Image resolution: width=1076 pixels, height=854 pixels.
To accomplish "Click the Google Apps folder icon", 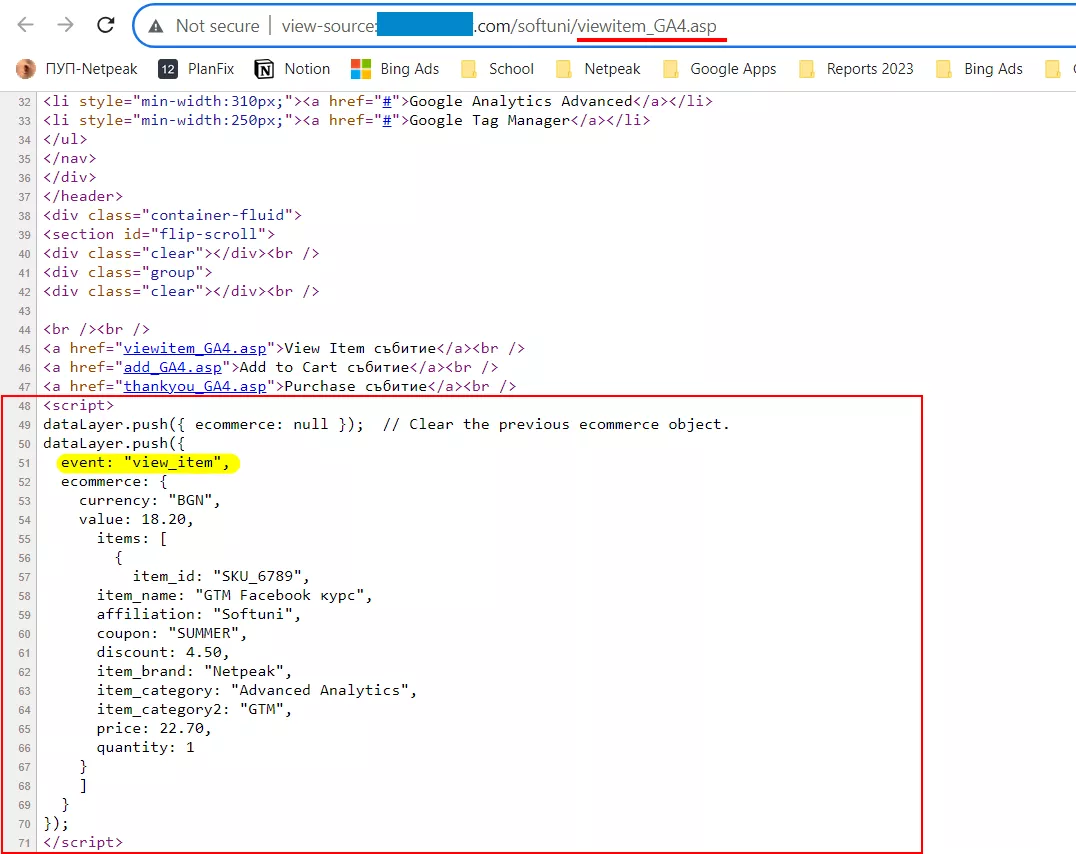I will click(670, 69).
